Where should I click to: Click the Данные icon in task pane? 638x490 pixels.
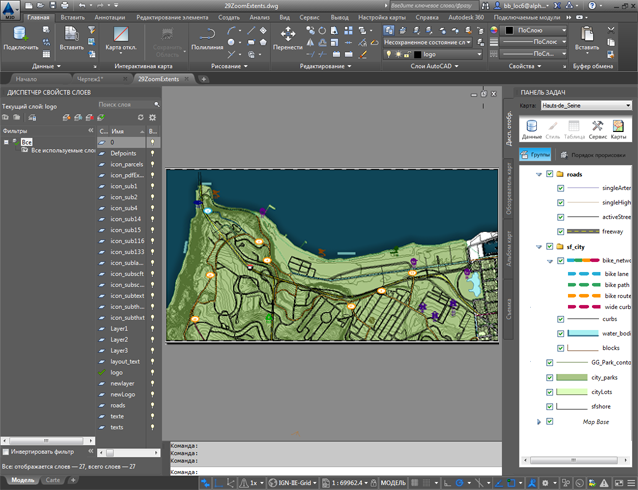point(531,128)
